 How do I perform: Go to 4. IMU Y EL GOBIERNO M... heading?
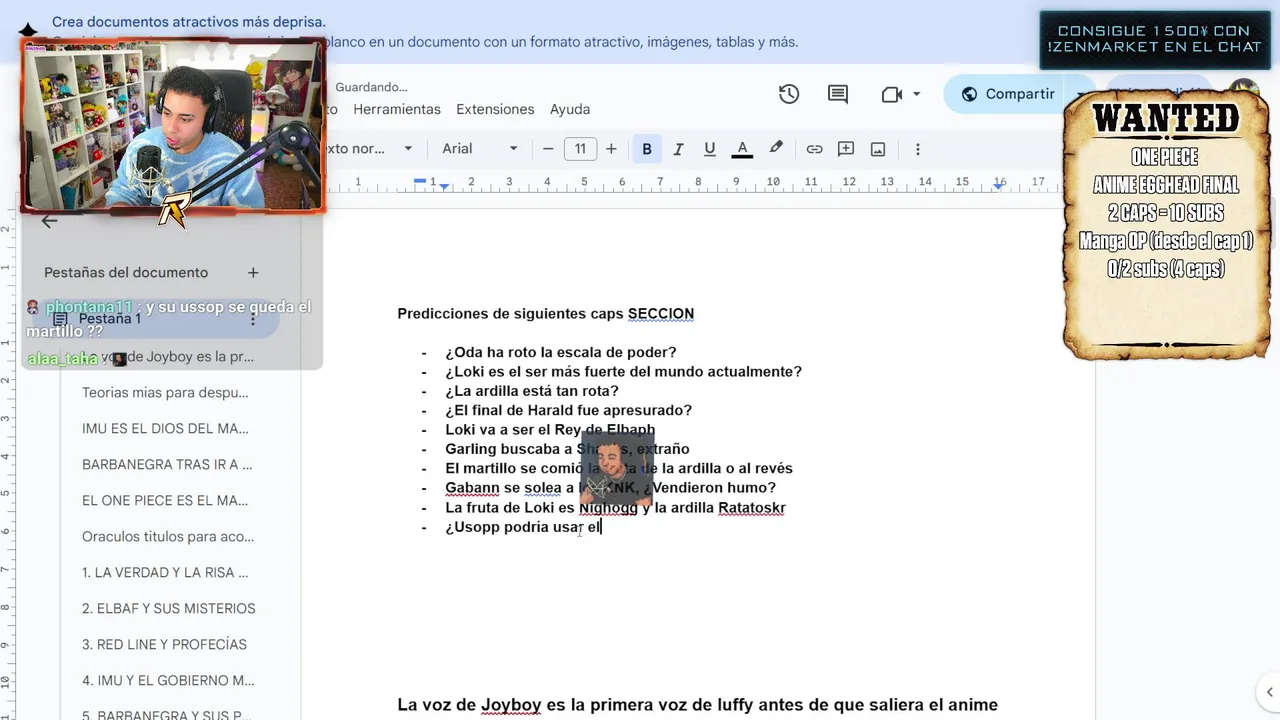point(168,680)
